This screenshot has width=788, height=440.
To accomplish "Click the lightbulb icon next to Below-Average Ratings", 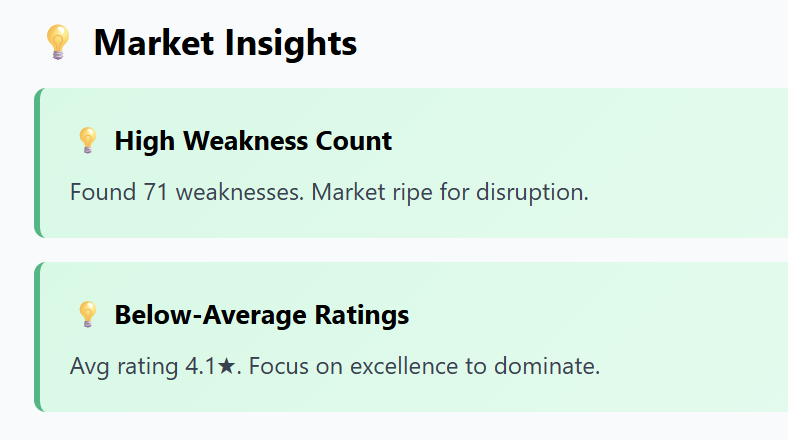I will [x=88, y=315].
